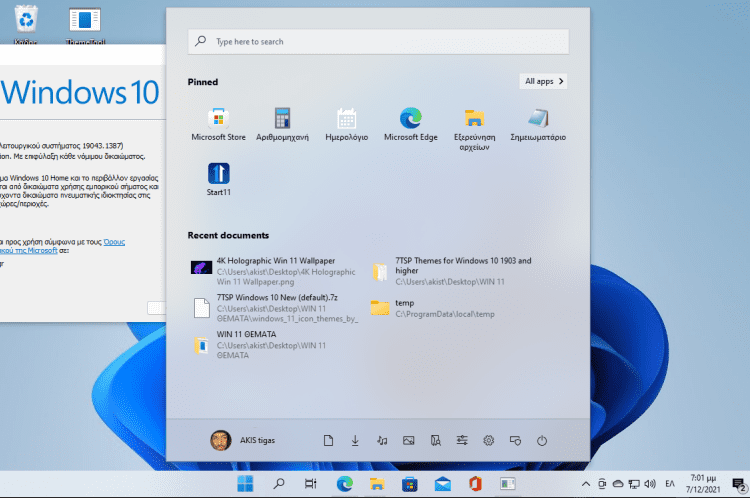Click AKIS tigas user account
Screen dimensions: 750x498
coord(243,441)
